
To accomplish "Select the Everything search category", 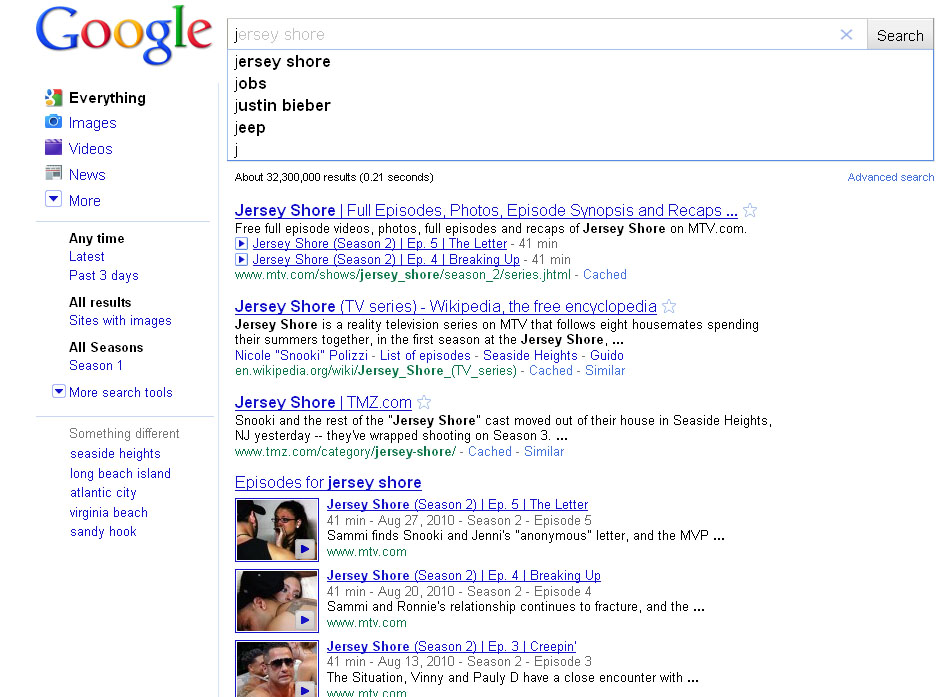I will point(107,98).
